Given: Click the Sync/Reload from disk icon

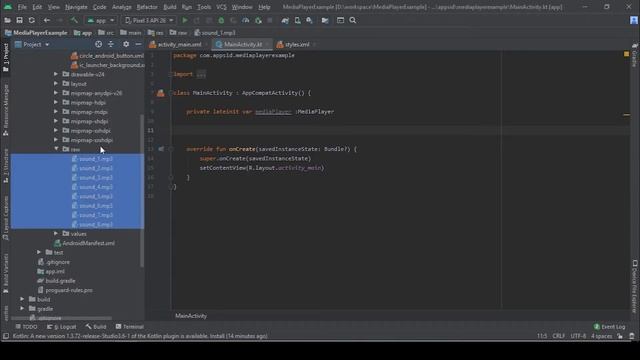Looking at the screenshot, I should [x=31, y=20].
